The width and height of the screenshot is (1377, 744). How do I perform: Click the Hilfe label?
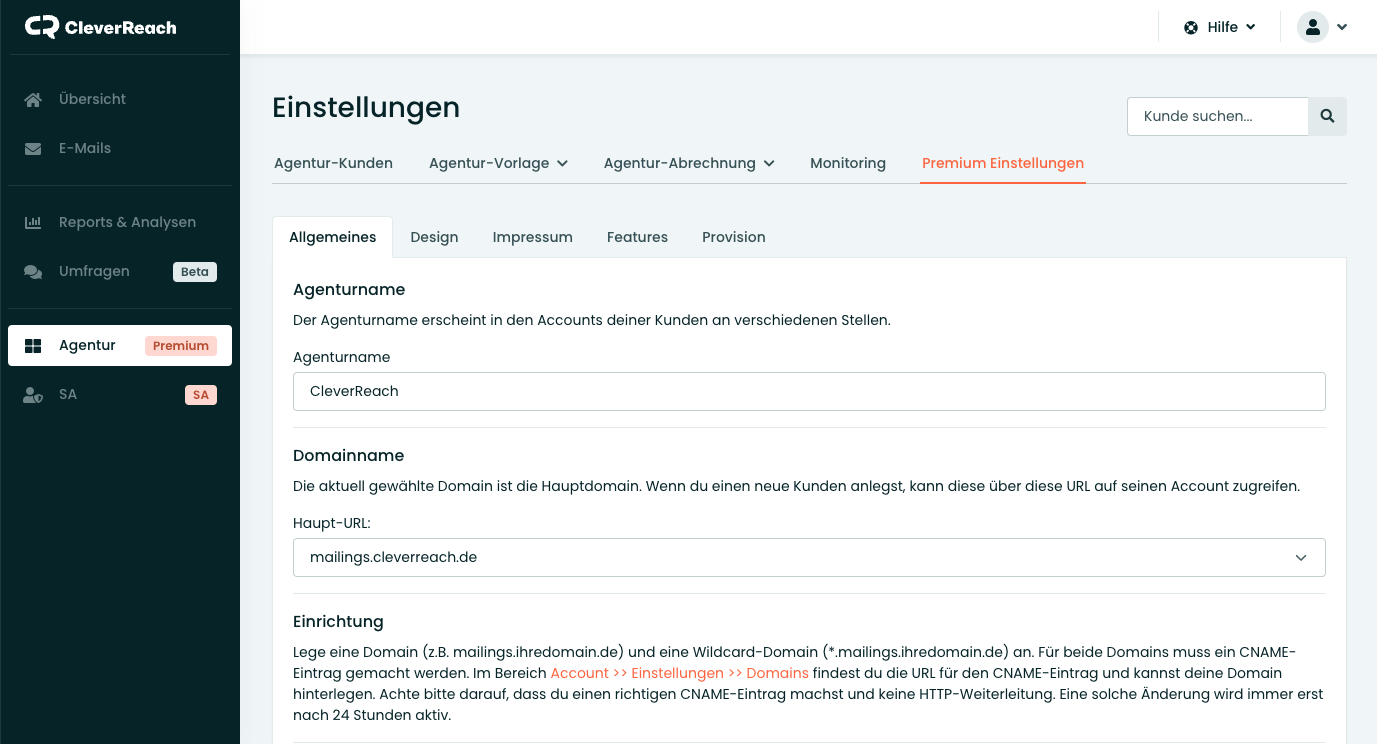1223,27
